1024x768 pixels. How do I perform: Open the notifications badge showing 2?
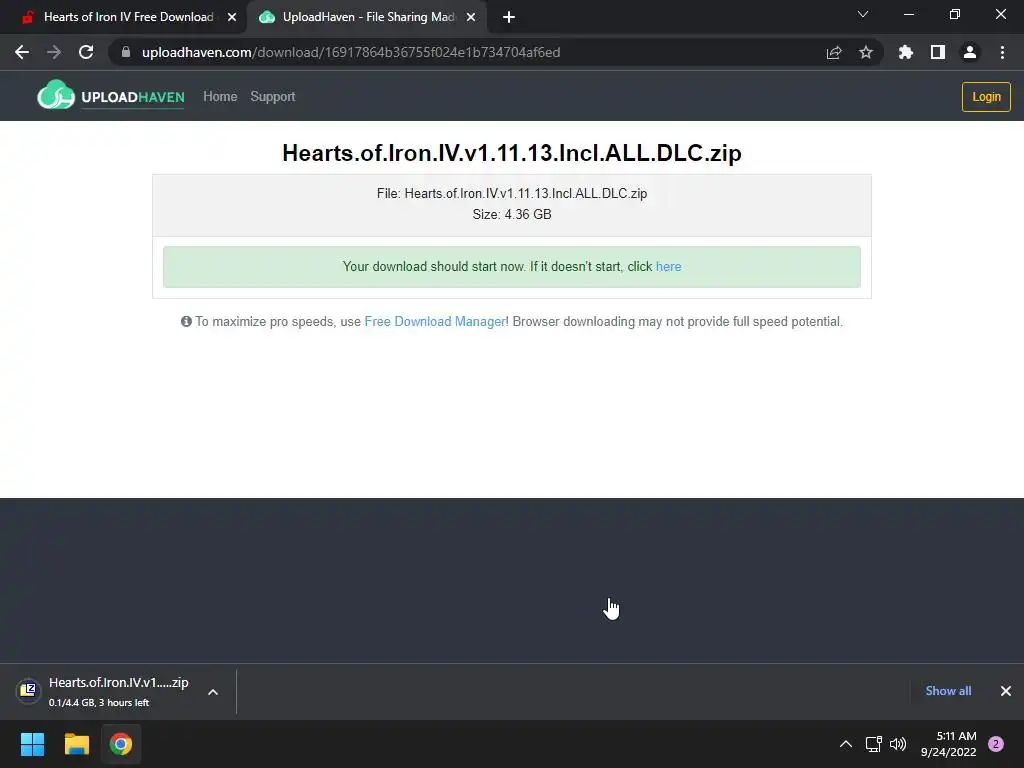tap(996, 744)
